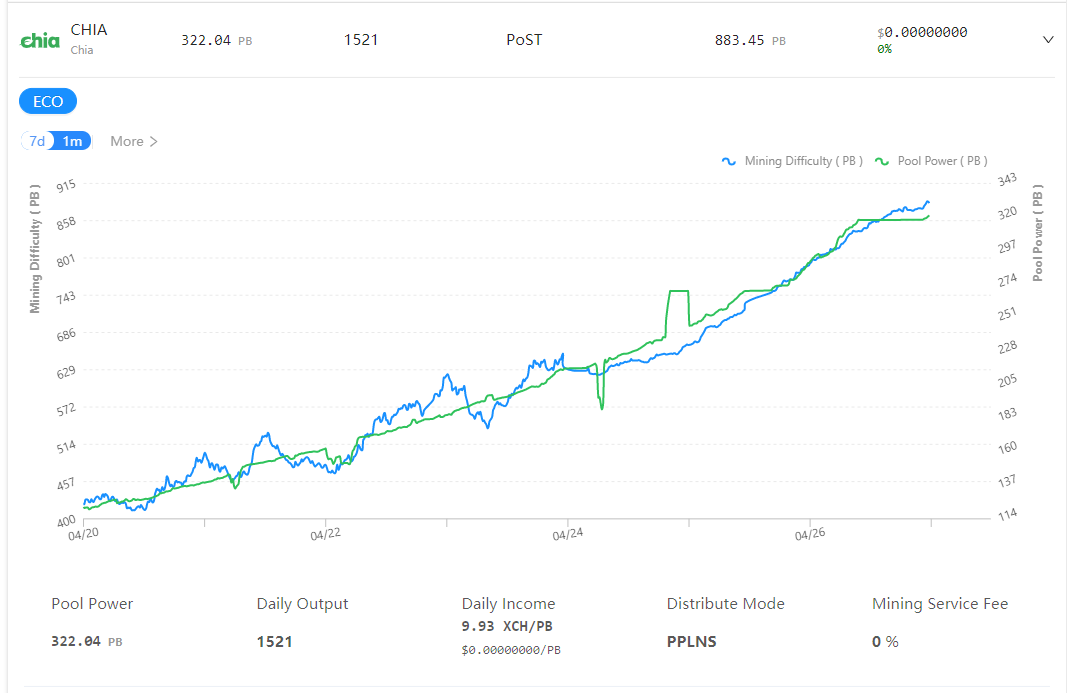Click the green Chia logo icon

(x=40, y=41)
